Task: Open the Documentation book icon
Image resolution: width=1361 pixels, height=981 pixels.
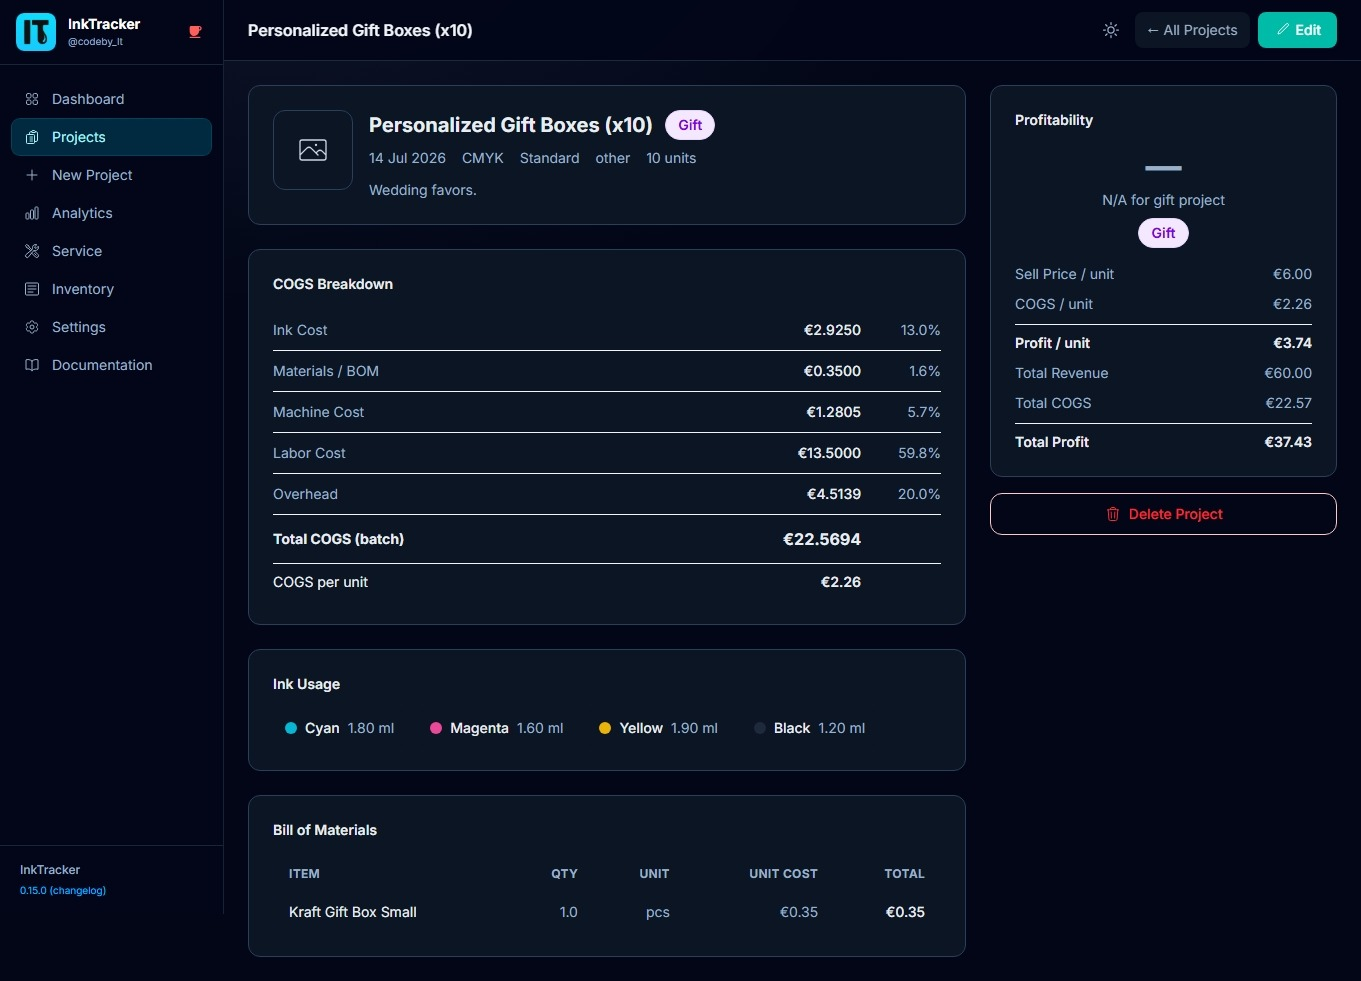Action: pyautogui.click(x=32, y=365)
